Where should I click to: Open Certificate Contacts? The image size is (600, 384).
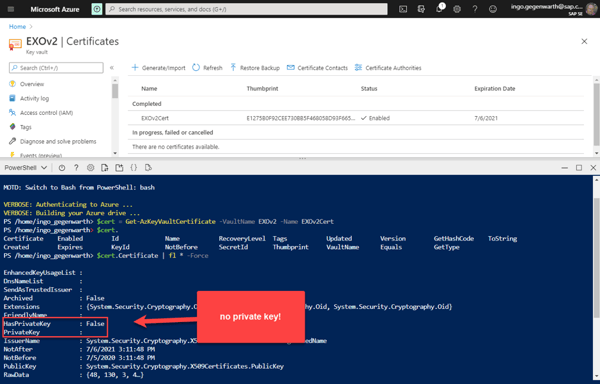tap(317, 68)
